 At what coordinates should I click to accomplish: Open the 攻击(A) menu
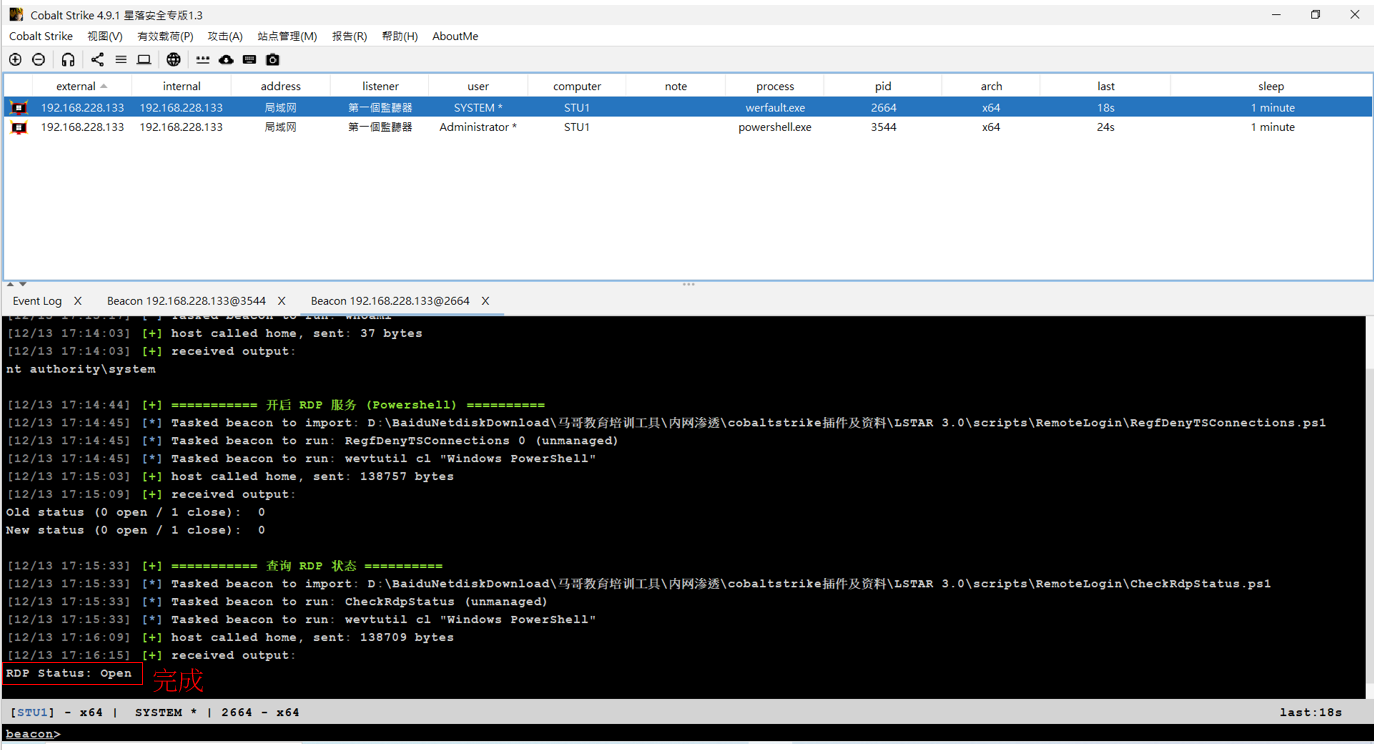click(x=225, y=36)
